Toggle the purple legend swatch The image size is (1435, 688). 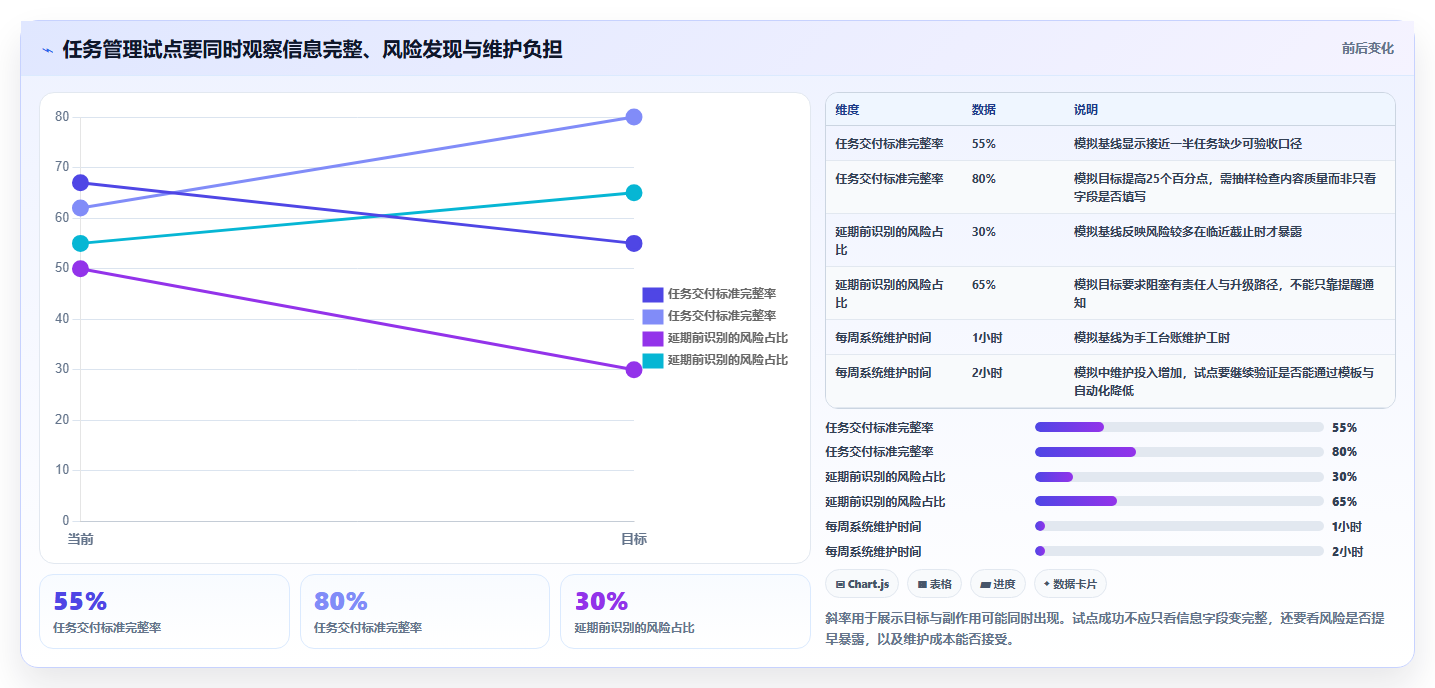(x=652, y=338)
